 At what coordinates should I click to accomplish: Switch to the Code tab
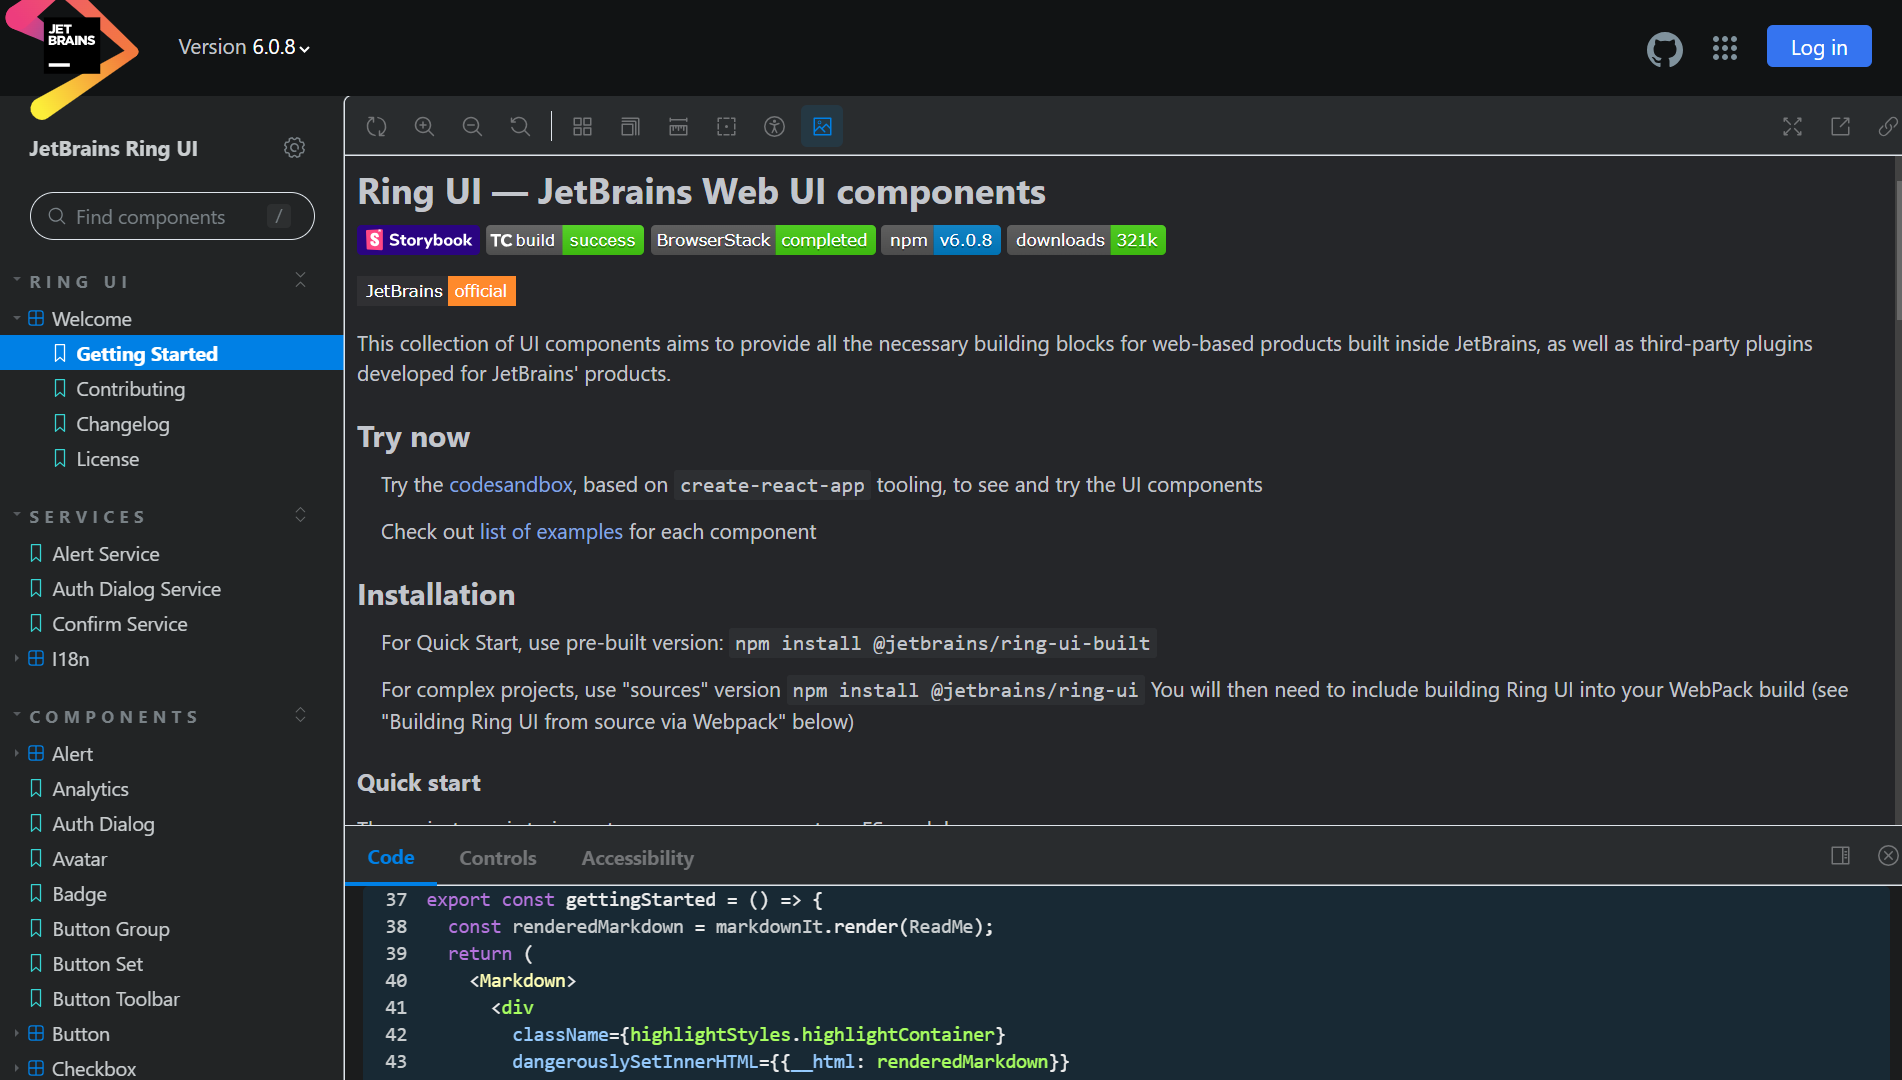point(391,857)
